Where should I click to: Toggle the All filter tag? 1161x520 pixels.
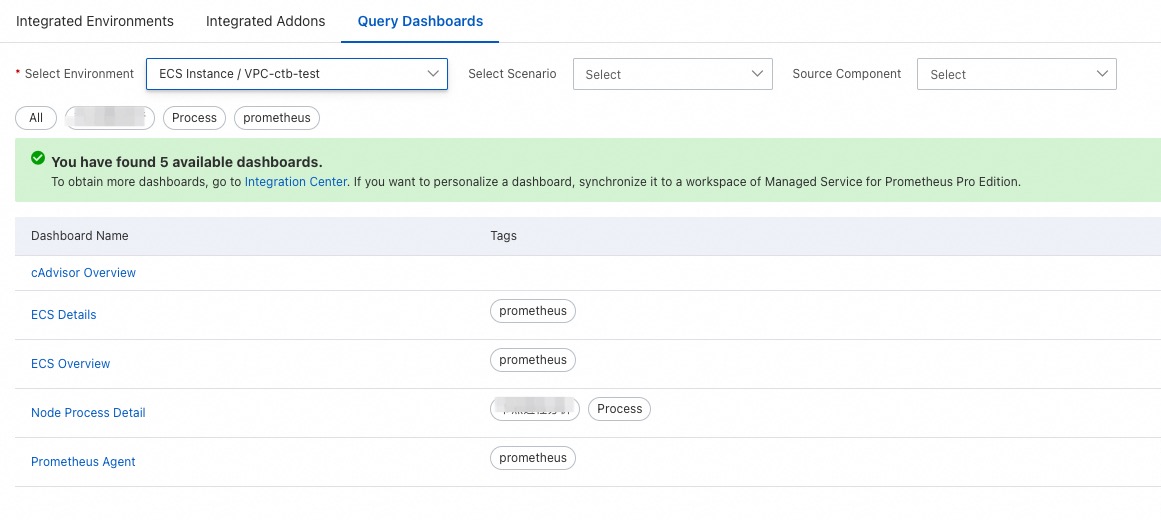[x=36, y=118]
